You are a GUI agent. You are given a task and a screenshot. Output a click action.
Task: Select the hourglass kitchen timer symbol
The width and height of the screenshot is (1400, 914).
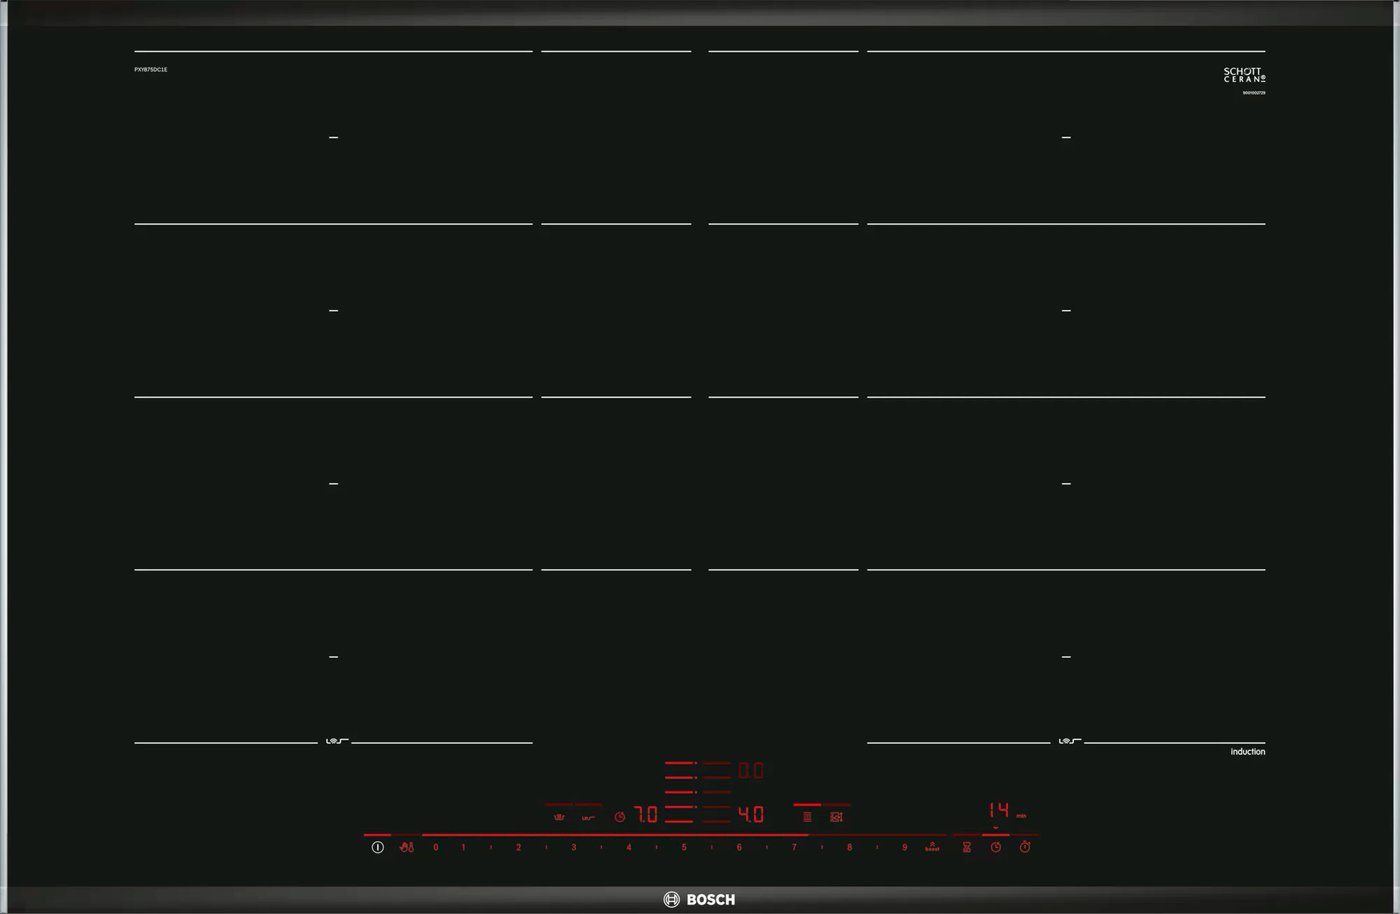point(967,847)
